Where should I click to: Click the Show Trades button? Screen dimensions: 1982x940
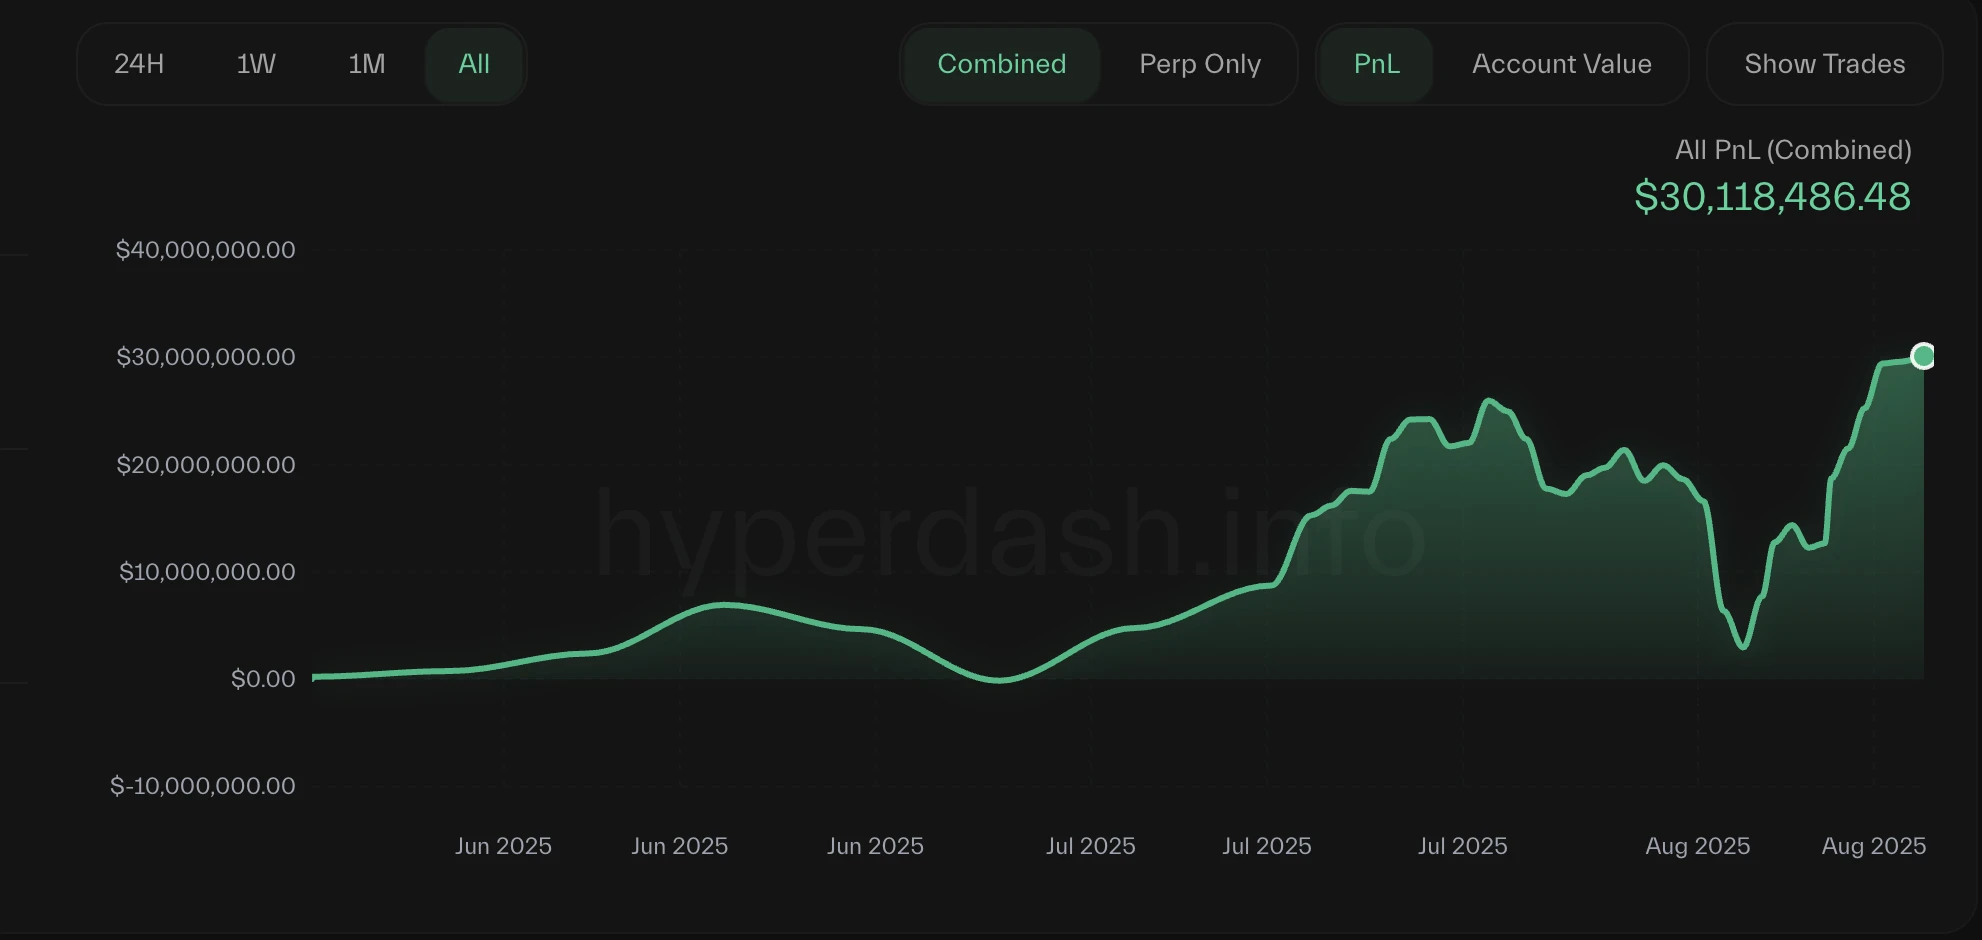click(1825, 63)
